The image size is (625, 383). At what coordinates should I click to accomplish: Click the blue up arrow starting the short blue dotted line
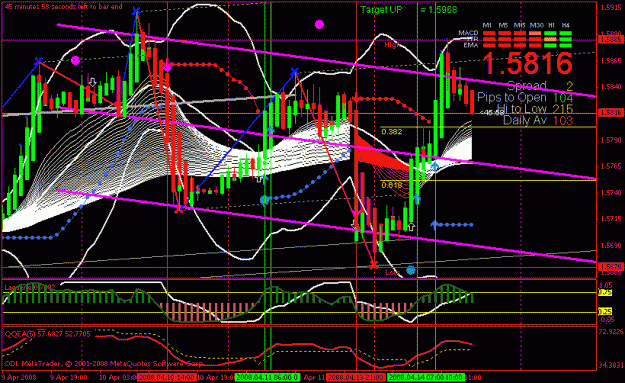pos(434,225)
